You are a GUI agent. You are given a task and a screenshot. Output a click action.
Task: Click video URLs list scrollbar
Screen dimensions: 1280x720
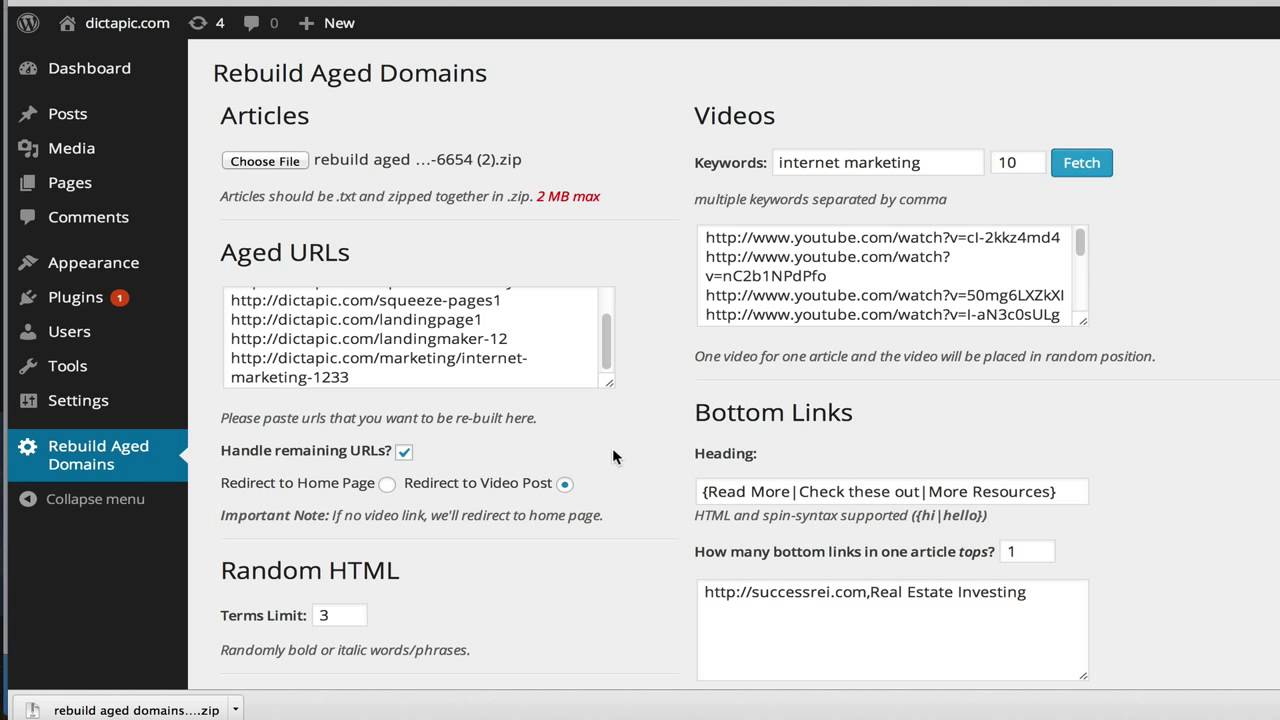1080,242
